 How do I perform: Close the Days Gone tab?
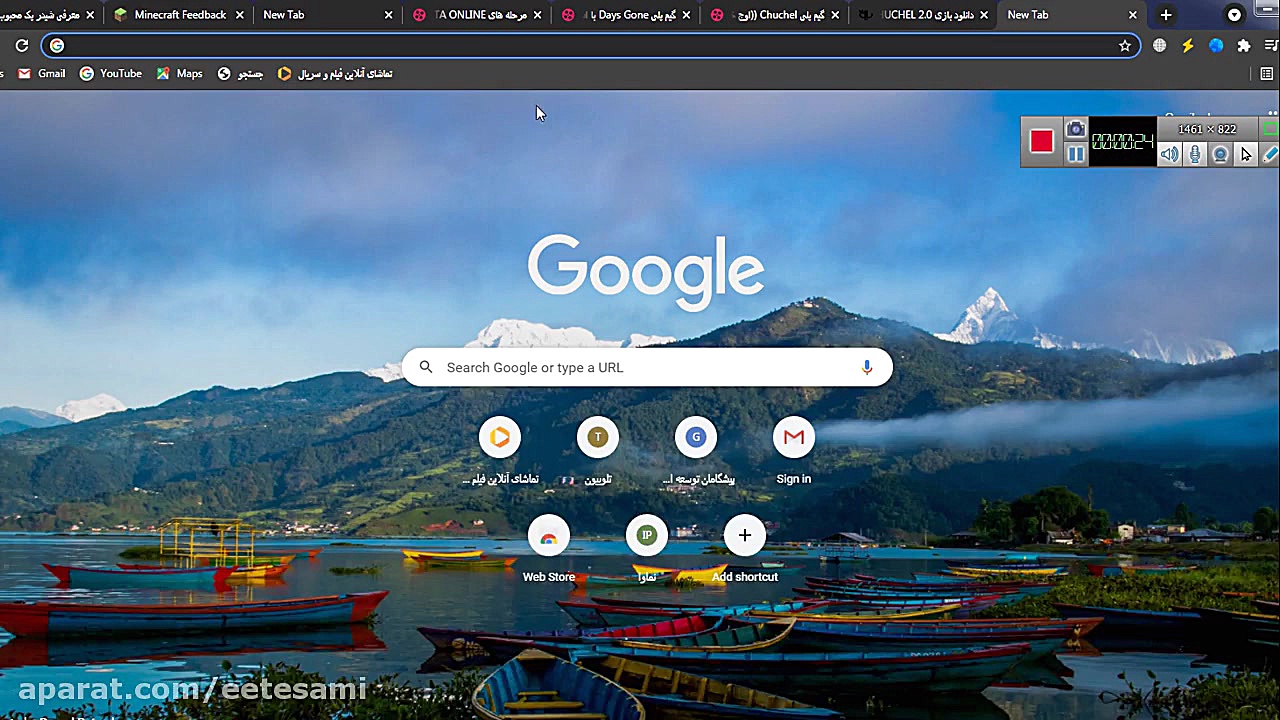(x=686, y=15)
